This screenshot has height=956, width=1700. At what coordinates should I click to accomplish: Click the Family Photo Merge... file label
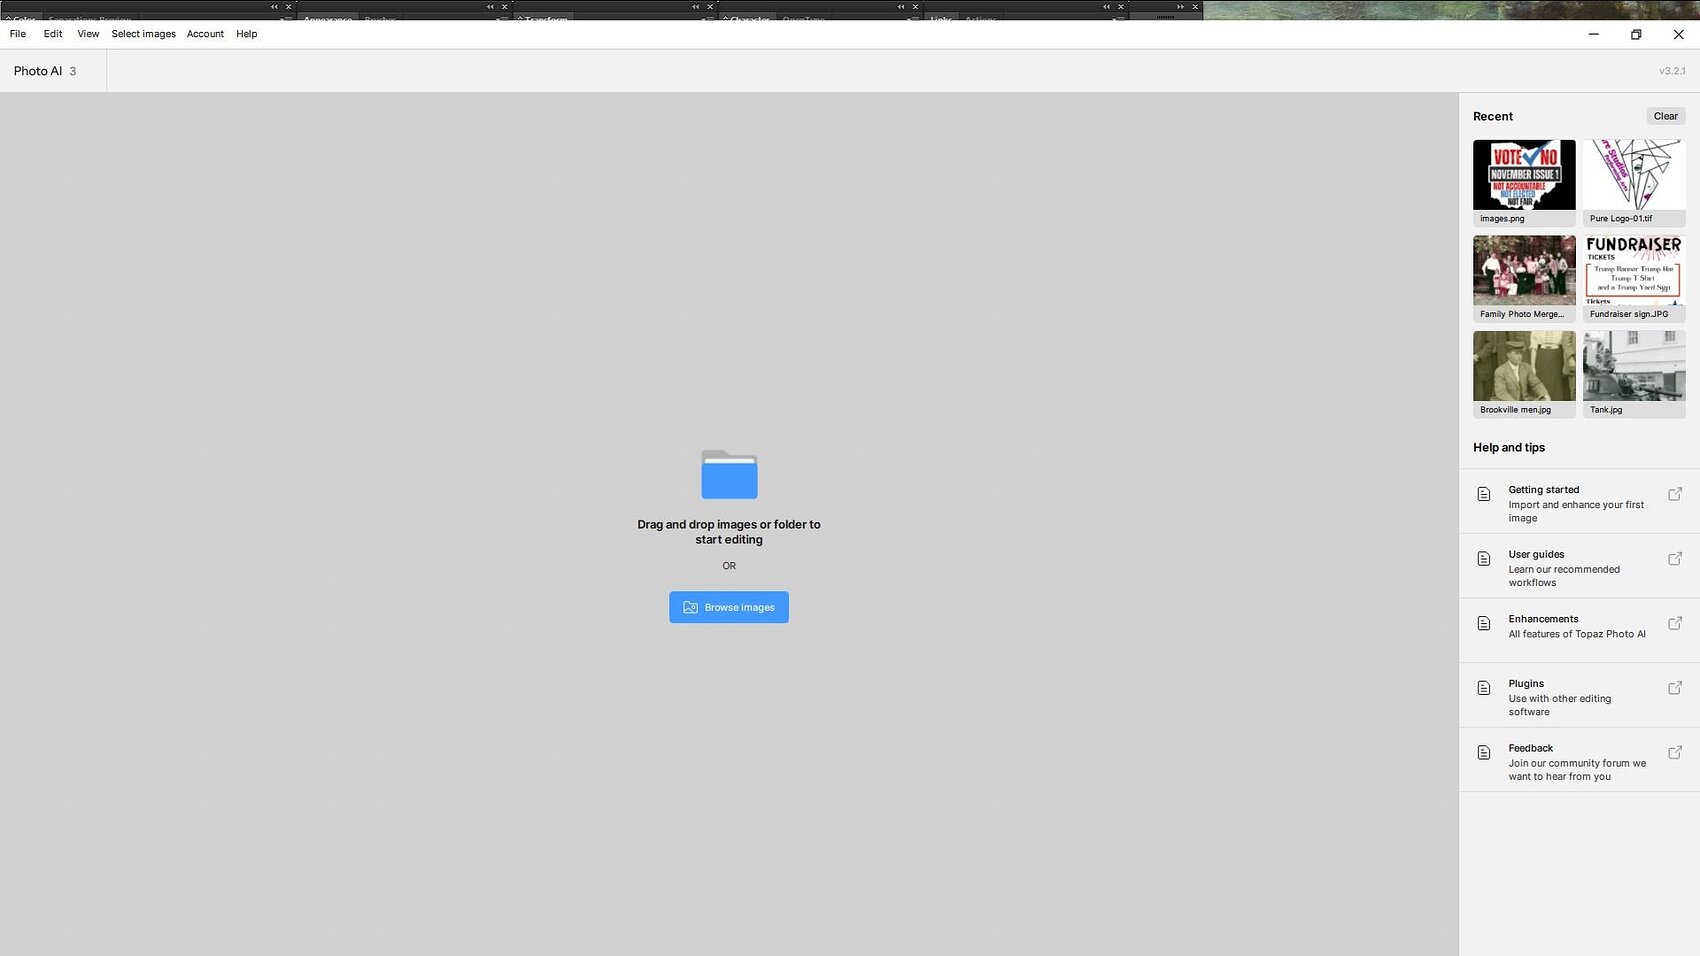tap(1522, 314)
